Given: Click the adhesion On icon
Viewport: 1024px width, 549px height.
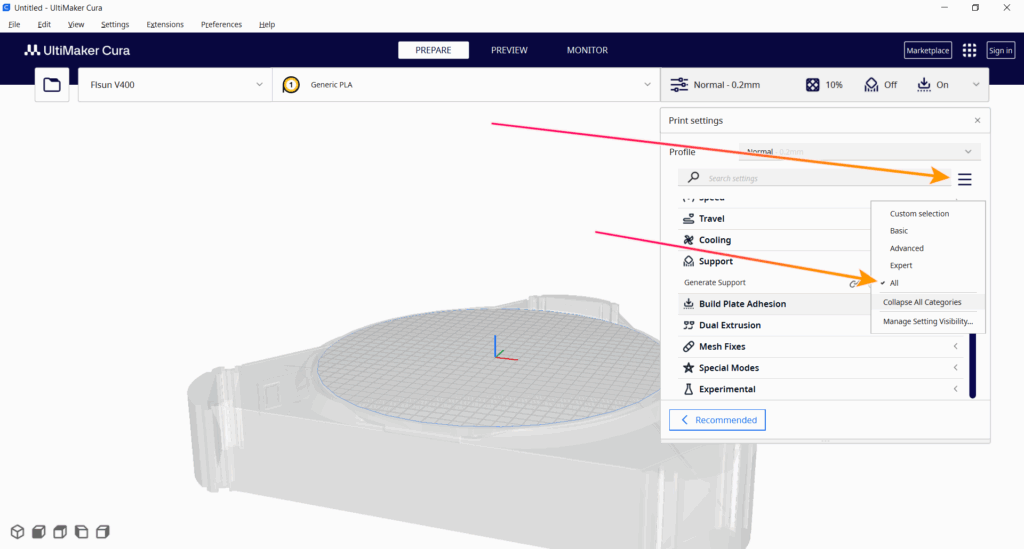Looking at the screenshot, I should (923, 85).
